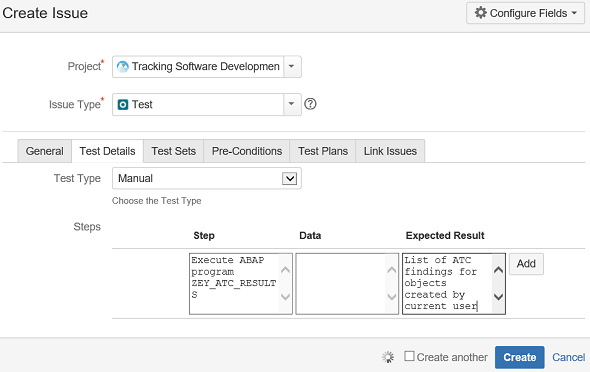Click Expected Result scroll up arrow
Viewport: 590px width, 372px height.
499,270
